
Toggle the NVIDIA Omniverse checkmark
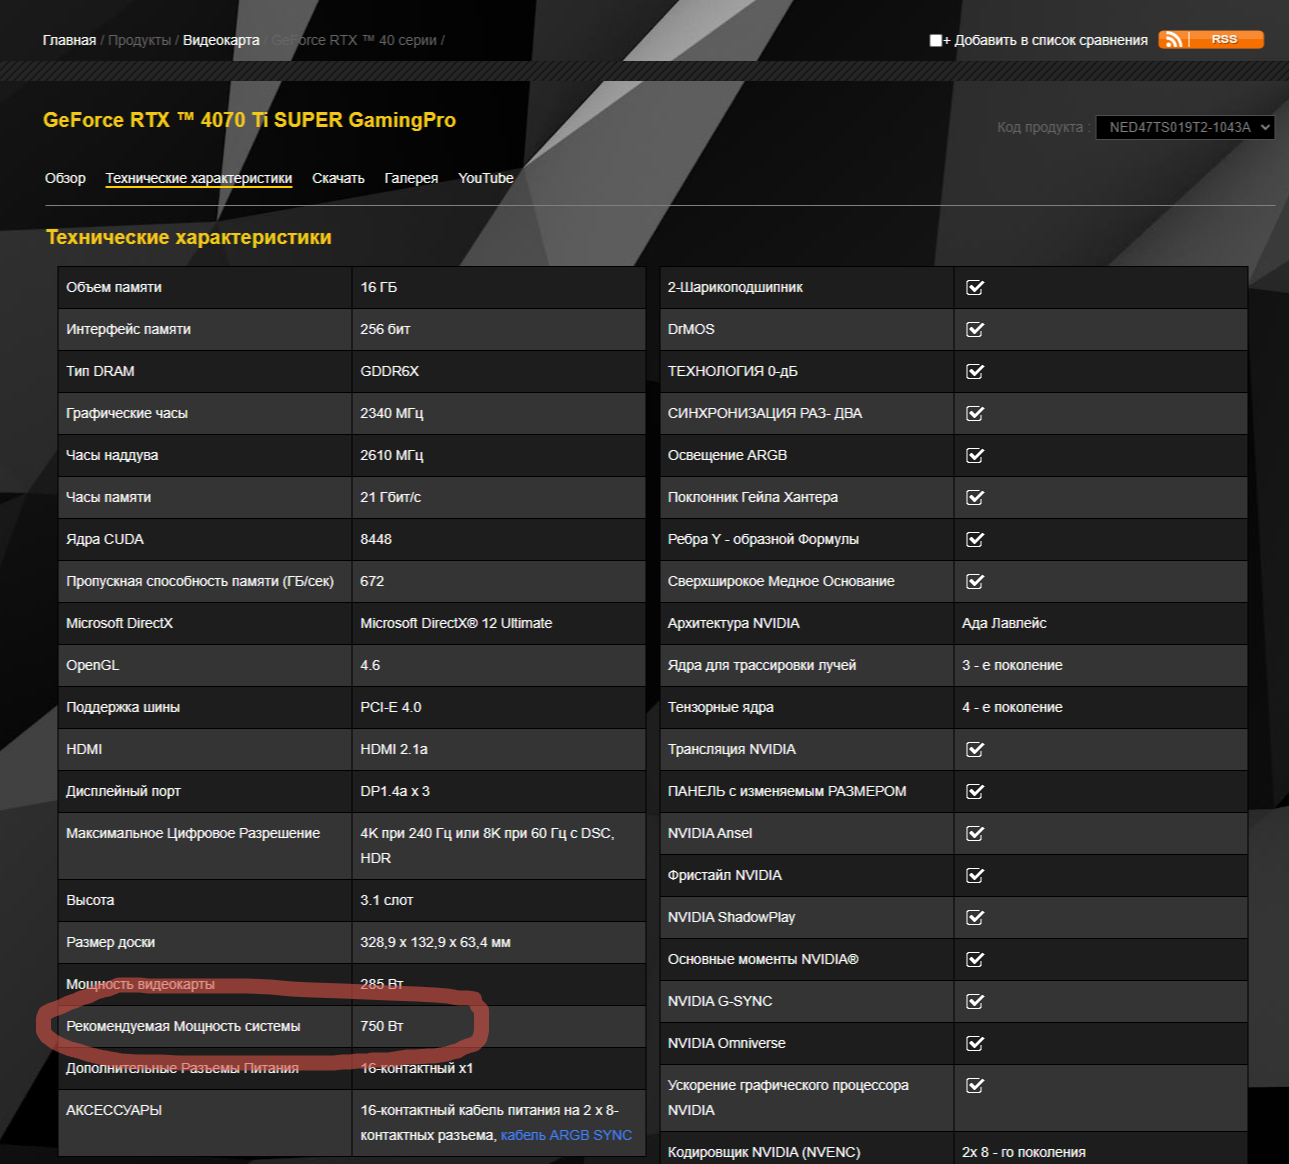pyautogui.click(x=975, y=1044)
